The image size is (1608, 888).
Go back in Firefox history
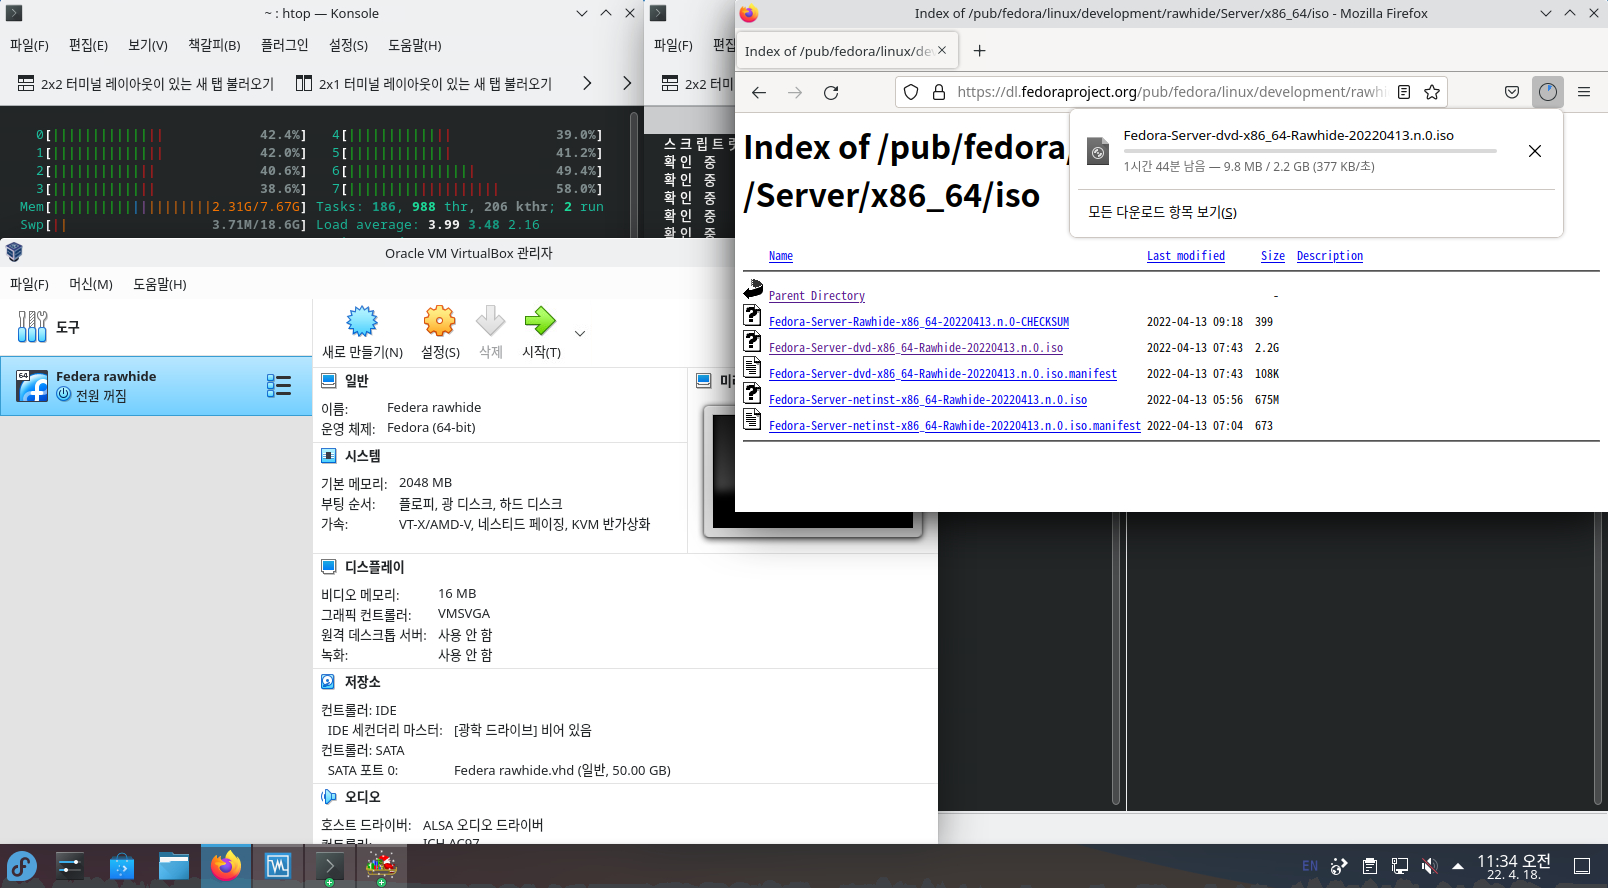[x=759, y=92]
